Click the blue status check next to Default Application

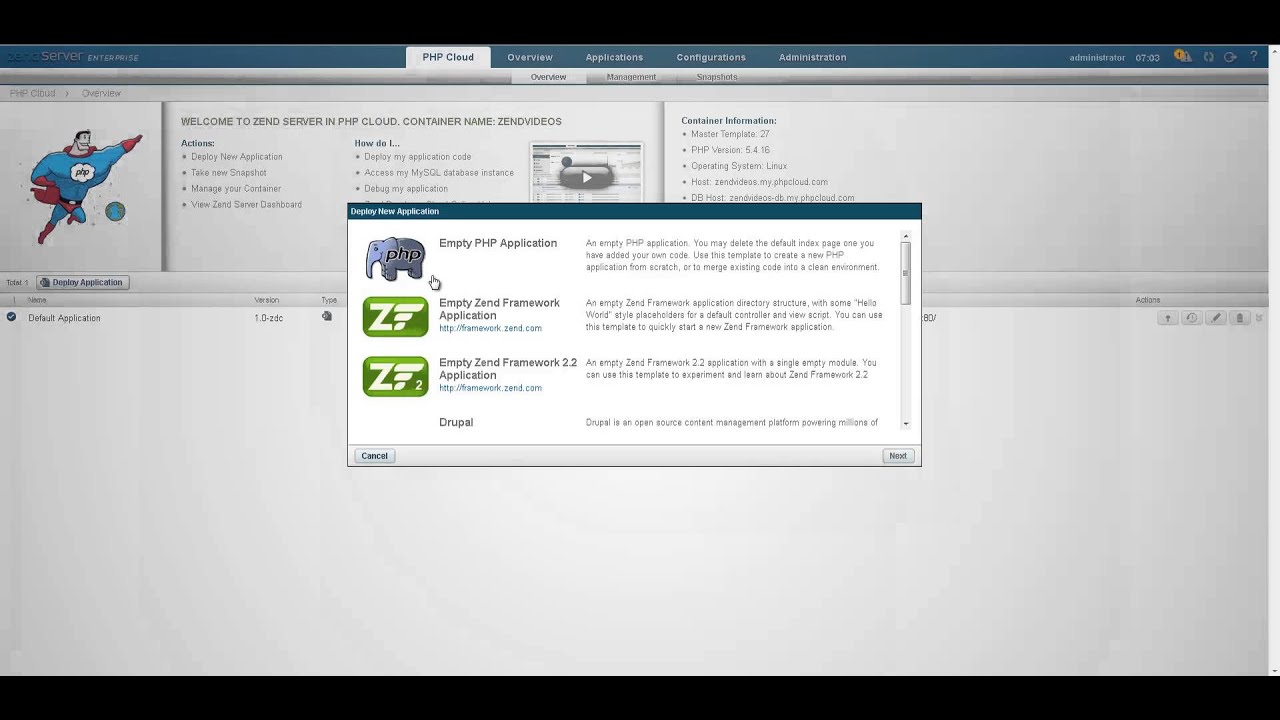coord(11,317)
